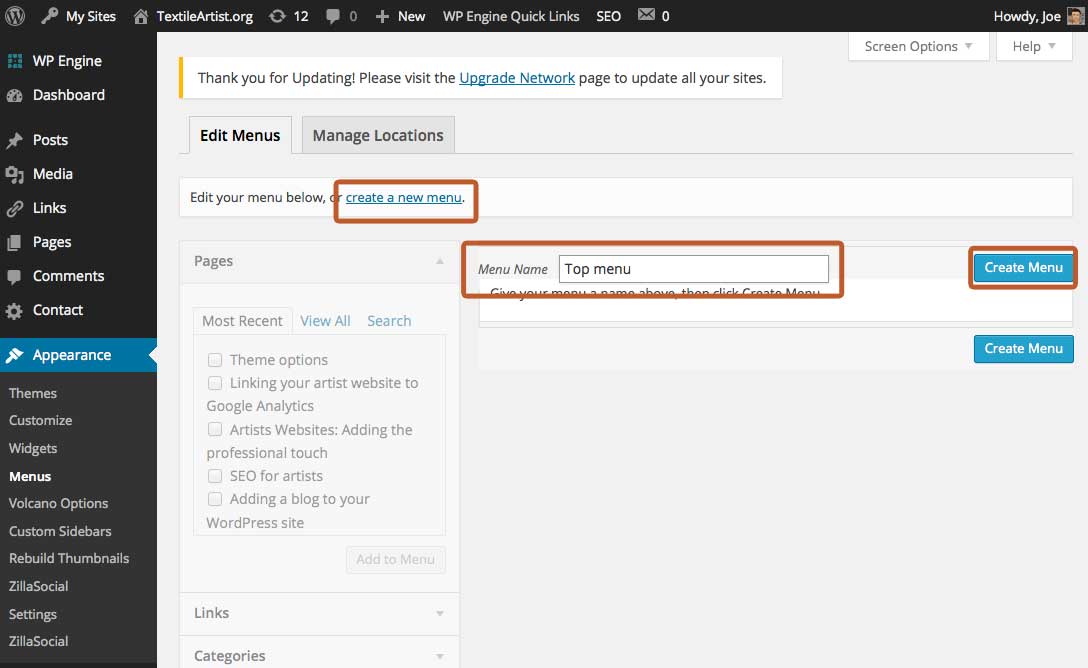Open the Pages sidebar menu
The width and height of the screenshot is (1088, 668).
click(x=52, y=243)
